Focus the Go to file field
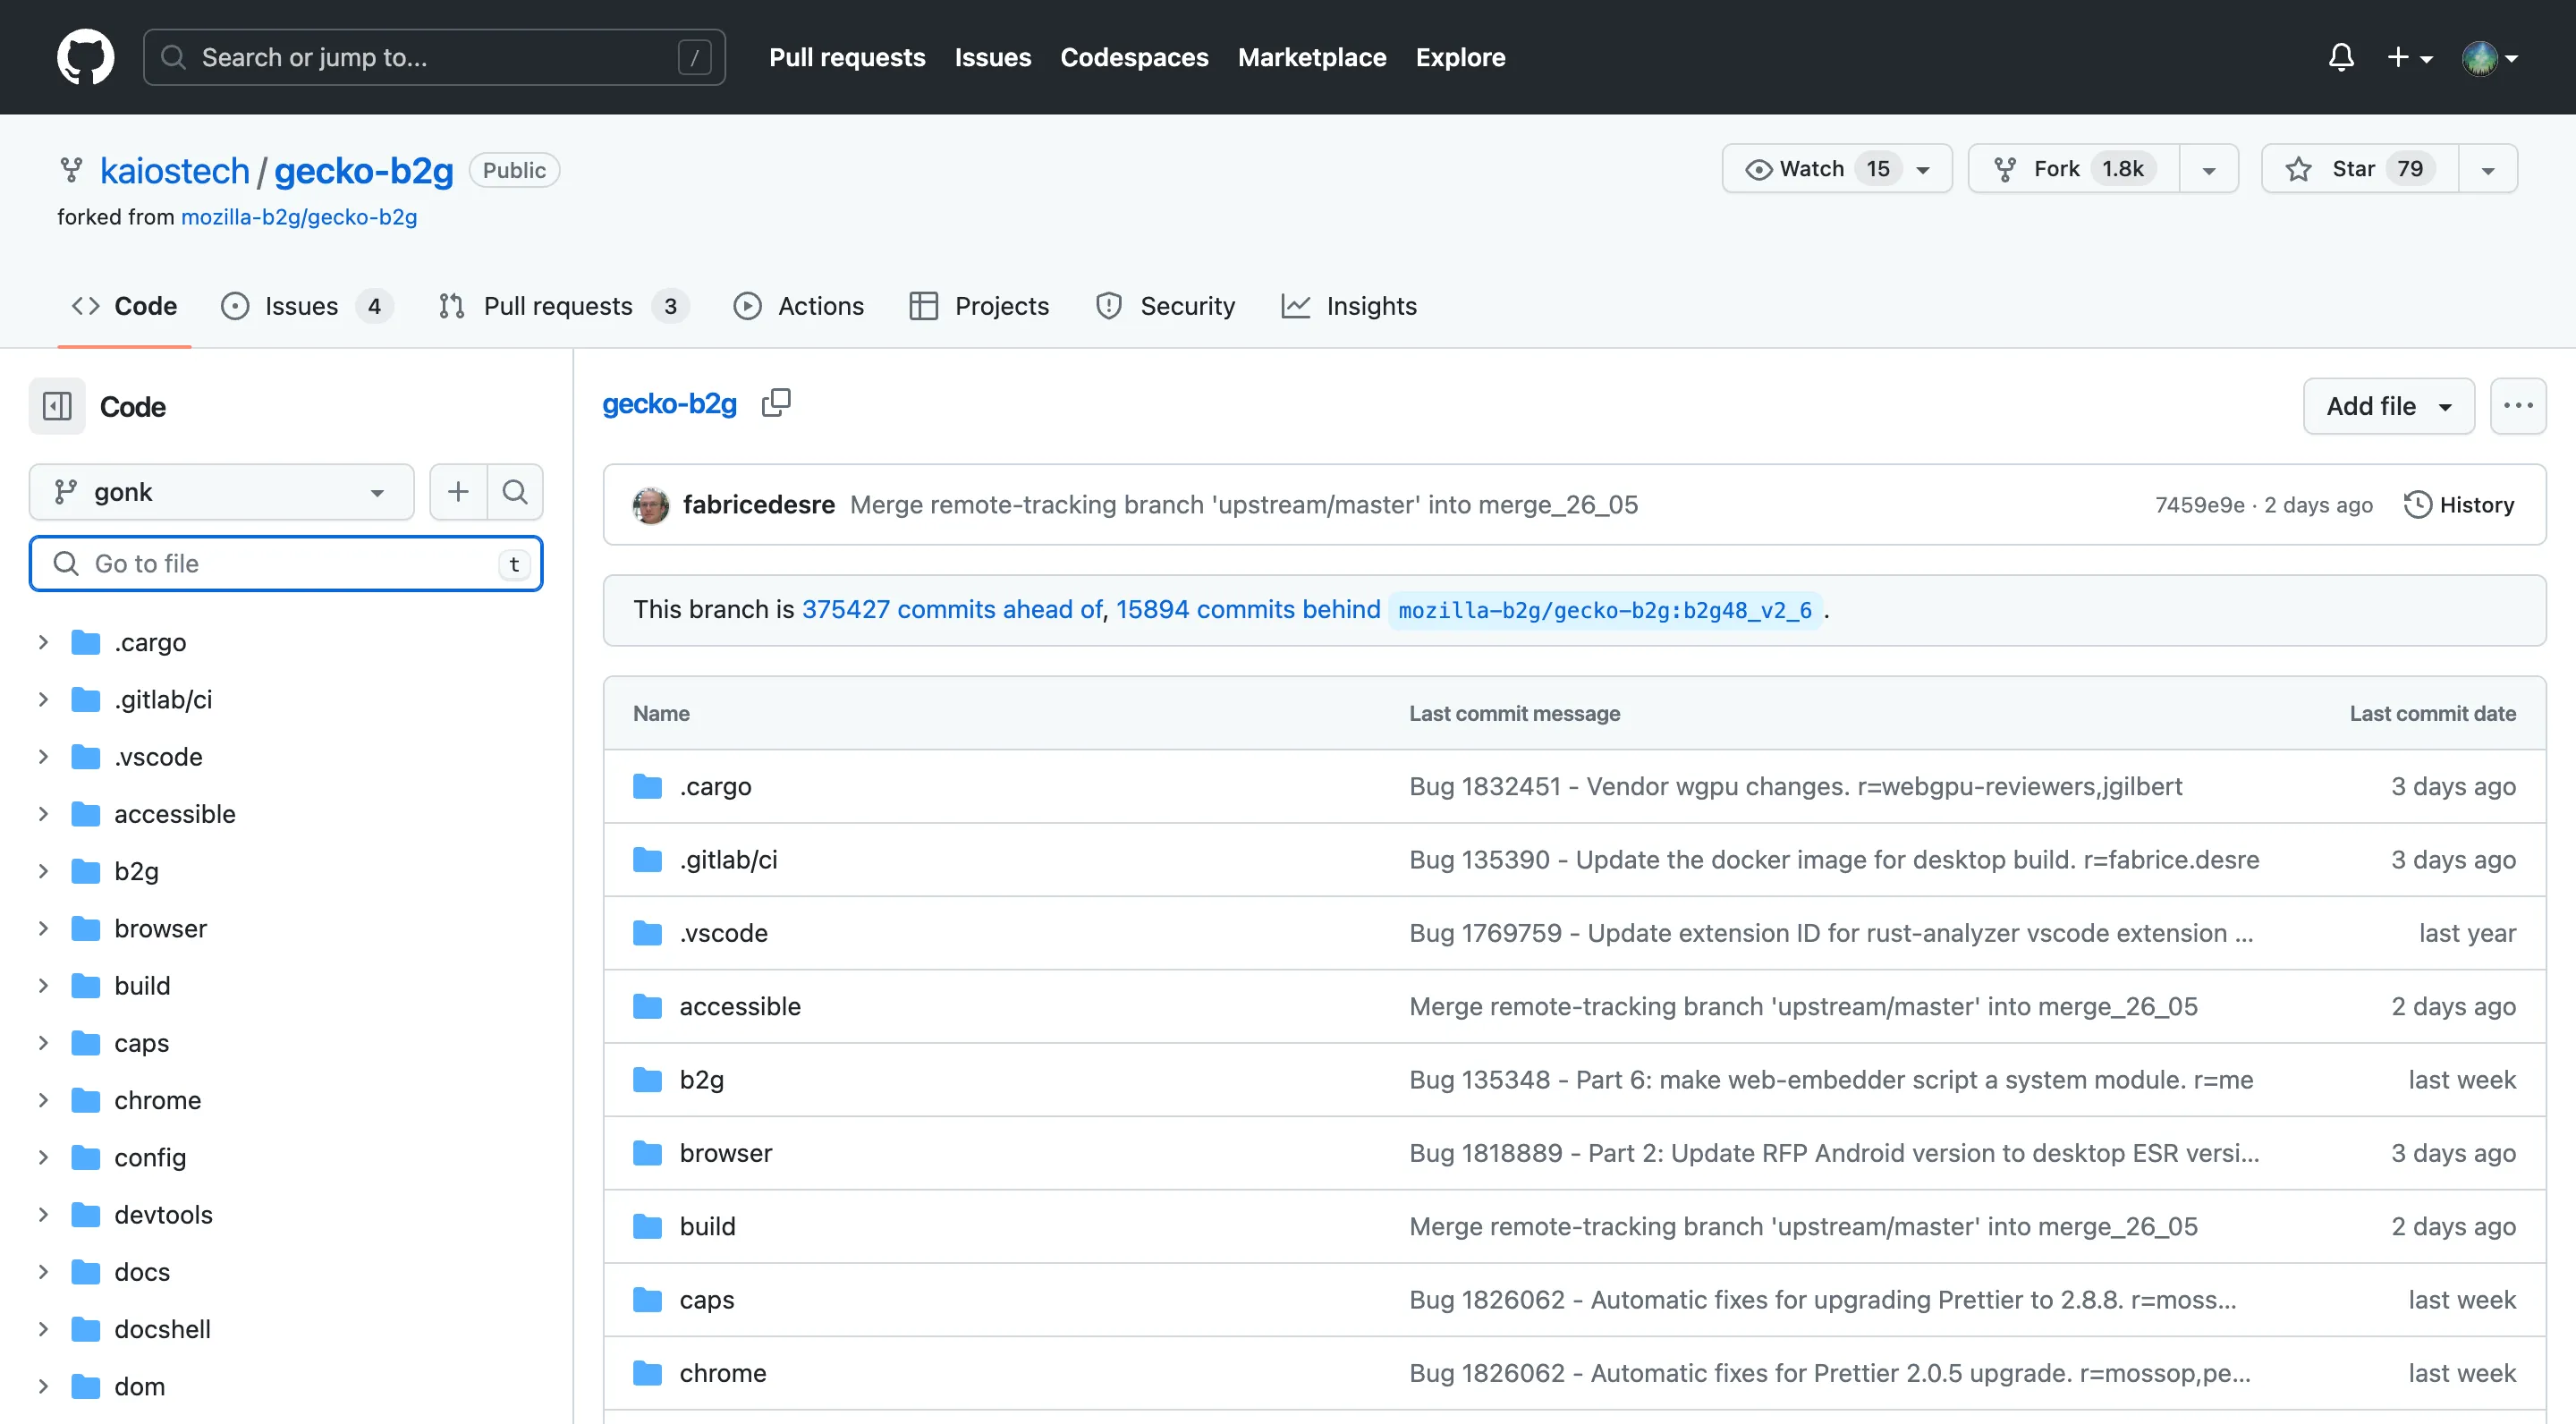 point(286,564)
